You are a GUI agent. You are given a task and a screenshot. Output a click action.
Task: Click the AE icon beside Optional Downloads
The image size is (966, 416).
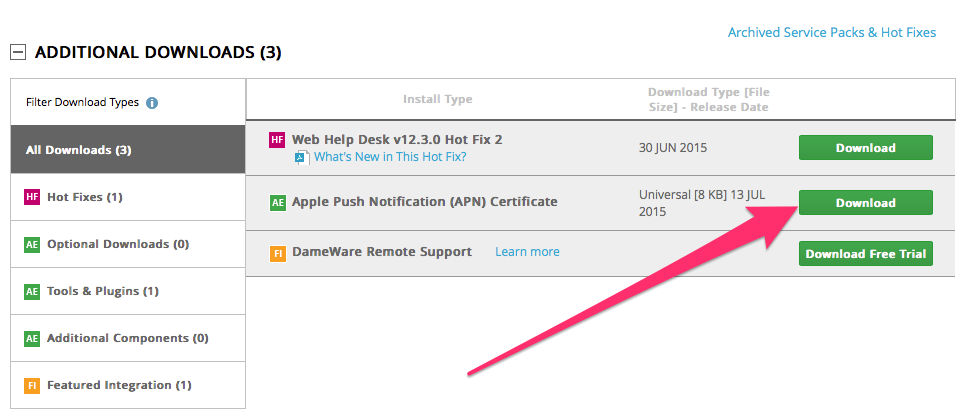32,245
